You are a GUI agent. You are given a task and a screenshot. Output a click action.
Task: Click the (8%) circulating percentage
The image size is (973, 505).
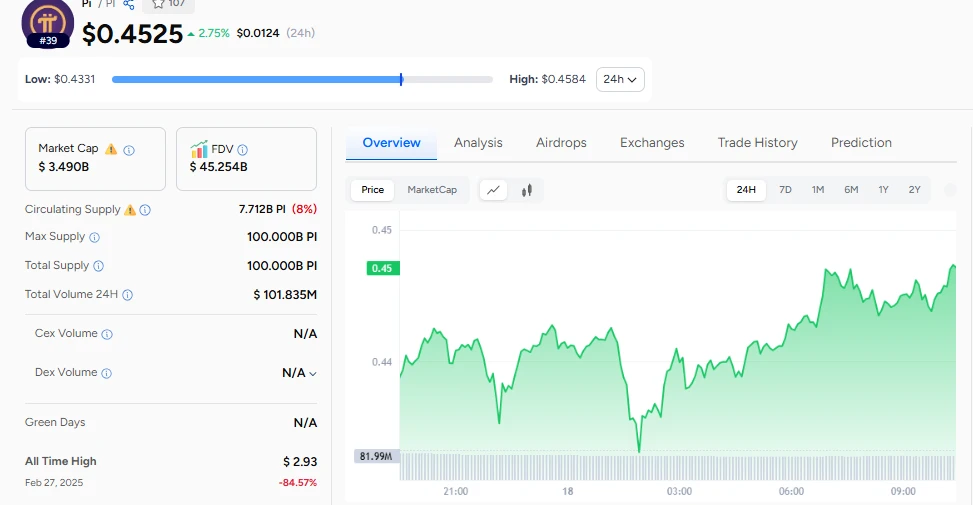coord(304,209)
